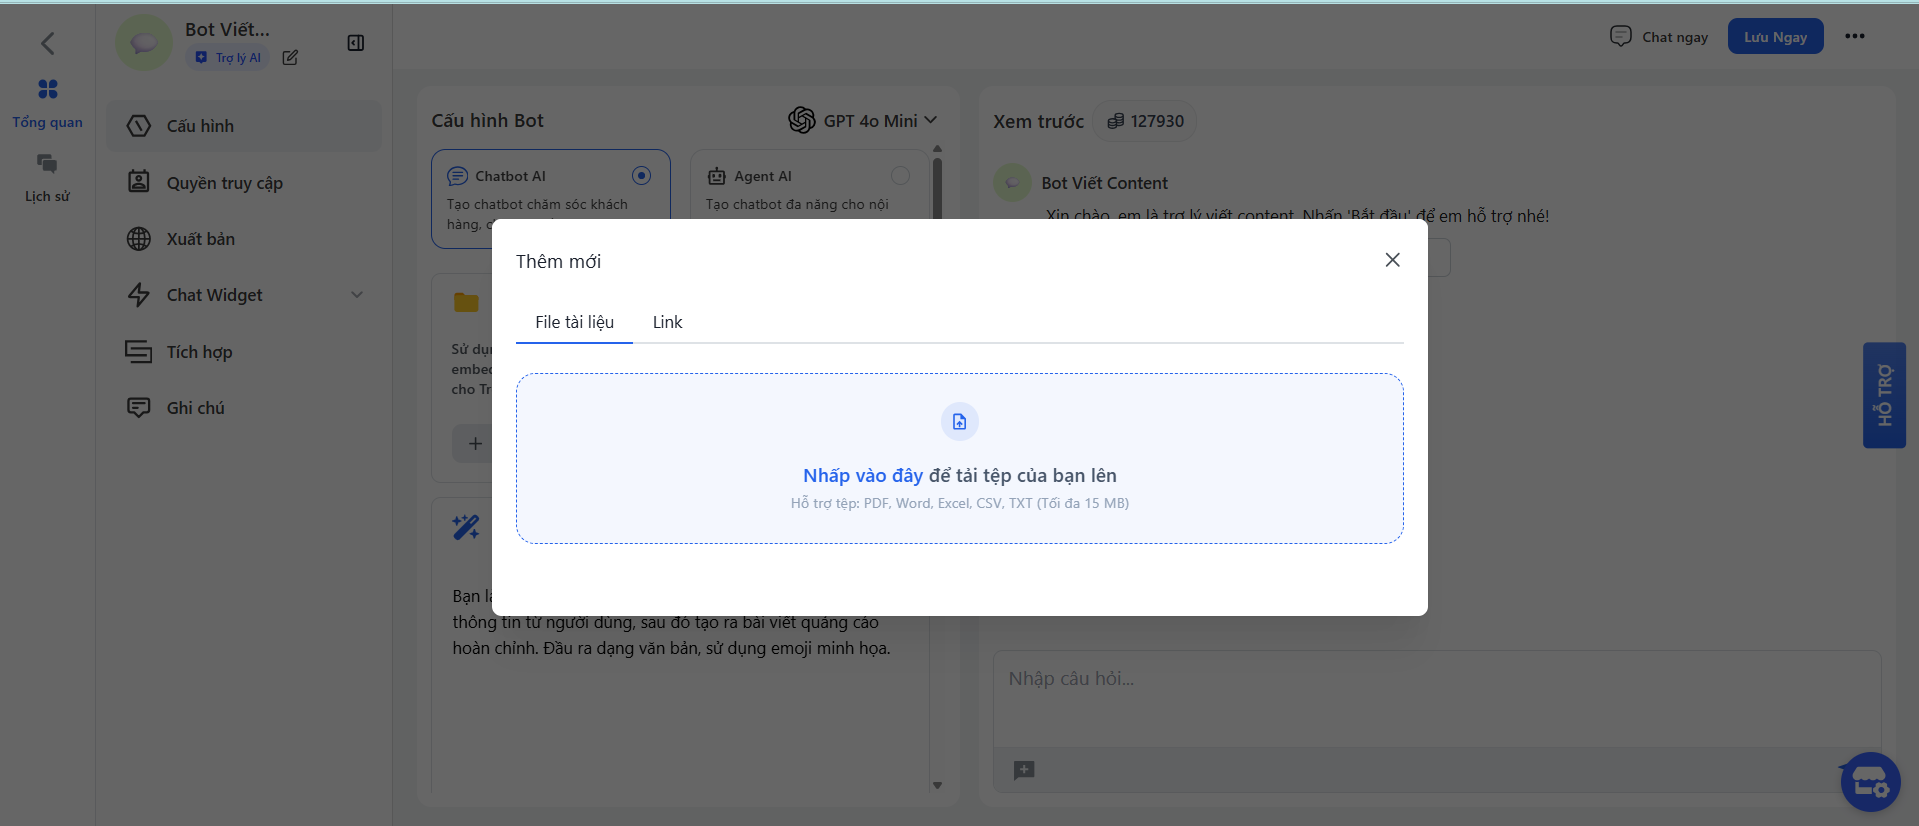Switch to the Link tab
1919x826 pixels.
pos(667,322)
